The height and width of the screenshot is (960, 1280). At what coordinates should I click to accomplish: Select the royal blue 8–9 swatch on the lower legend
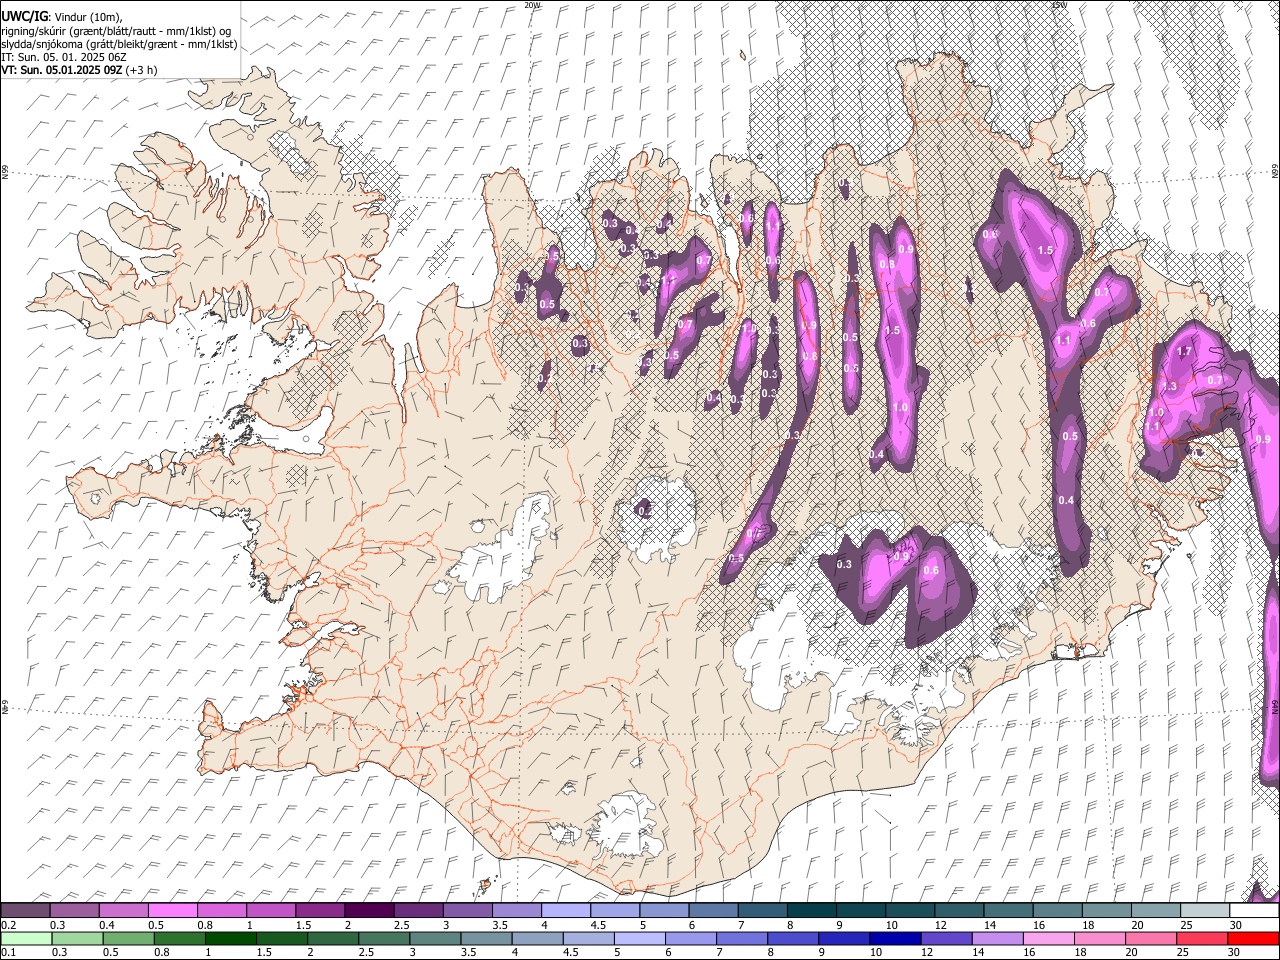point(794,938)
